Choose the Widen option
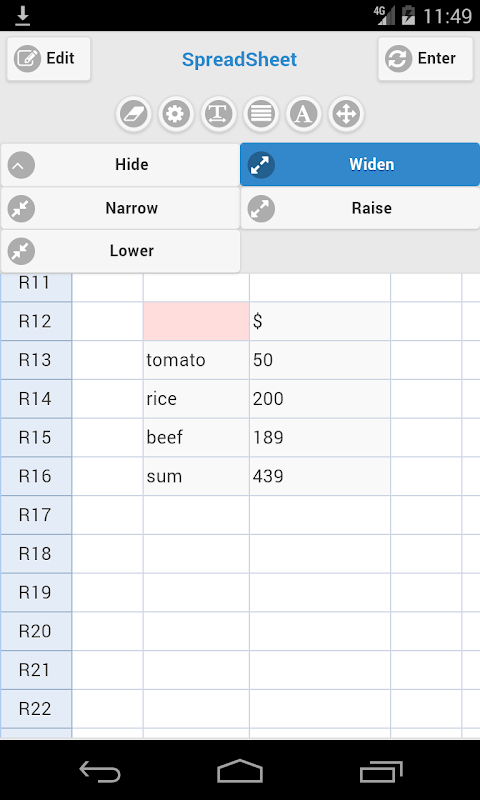This screenshot has height=800, width=480. point(360,165)
